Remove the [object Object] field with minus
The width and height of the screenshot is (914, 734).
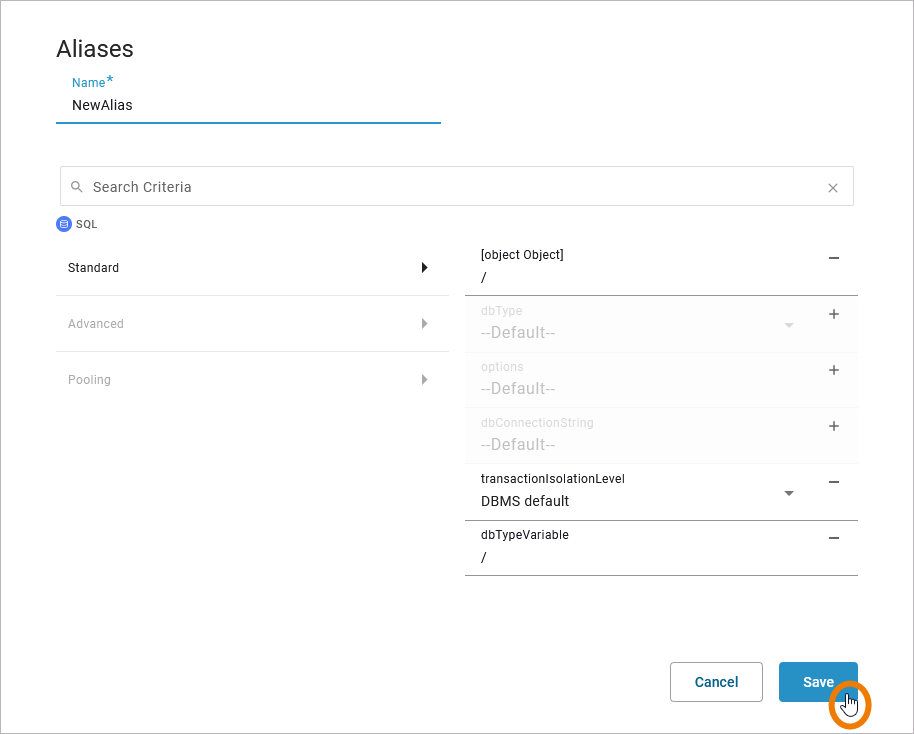click(x=834, y=258)
